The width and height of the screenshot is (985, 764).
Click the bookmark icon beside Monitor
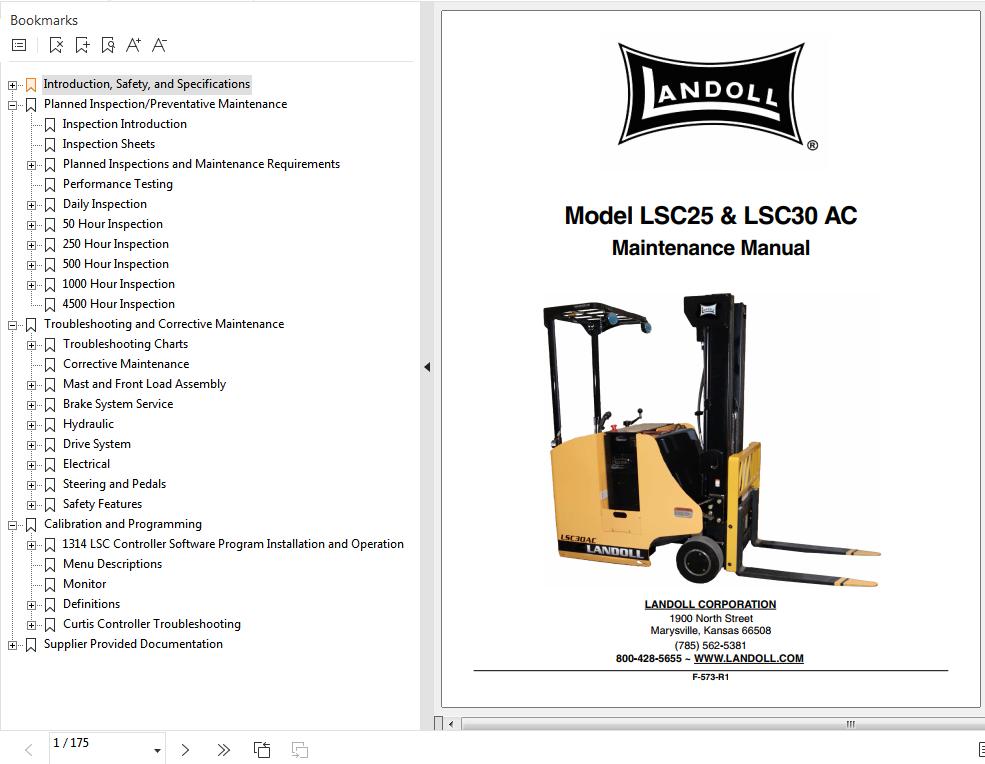click(50, 585)
